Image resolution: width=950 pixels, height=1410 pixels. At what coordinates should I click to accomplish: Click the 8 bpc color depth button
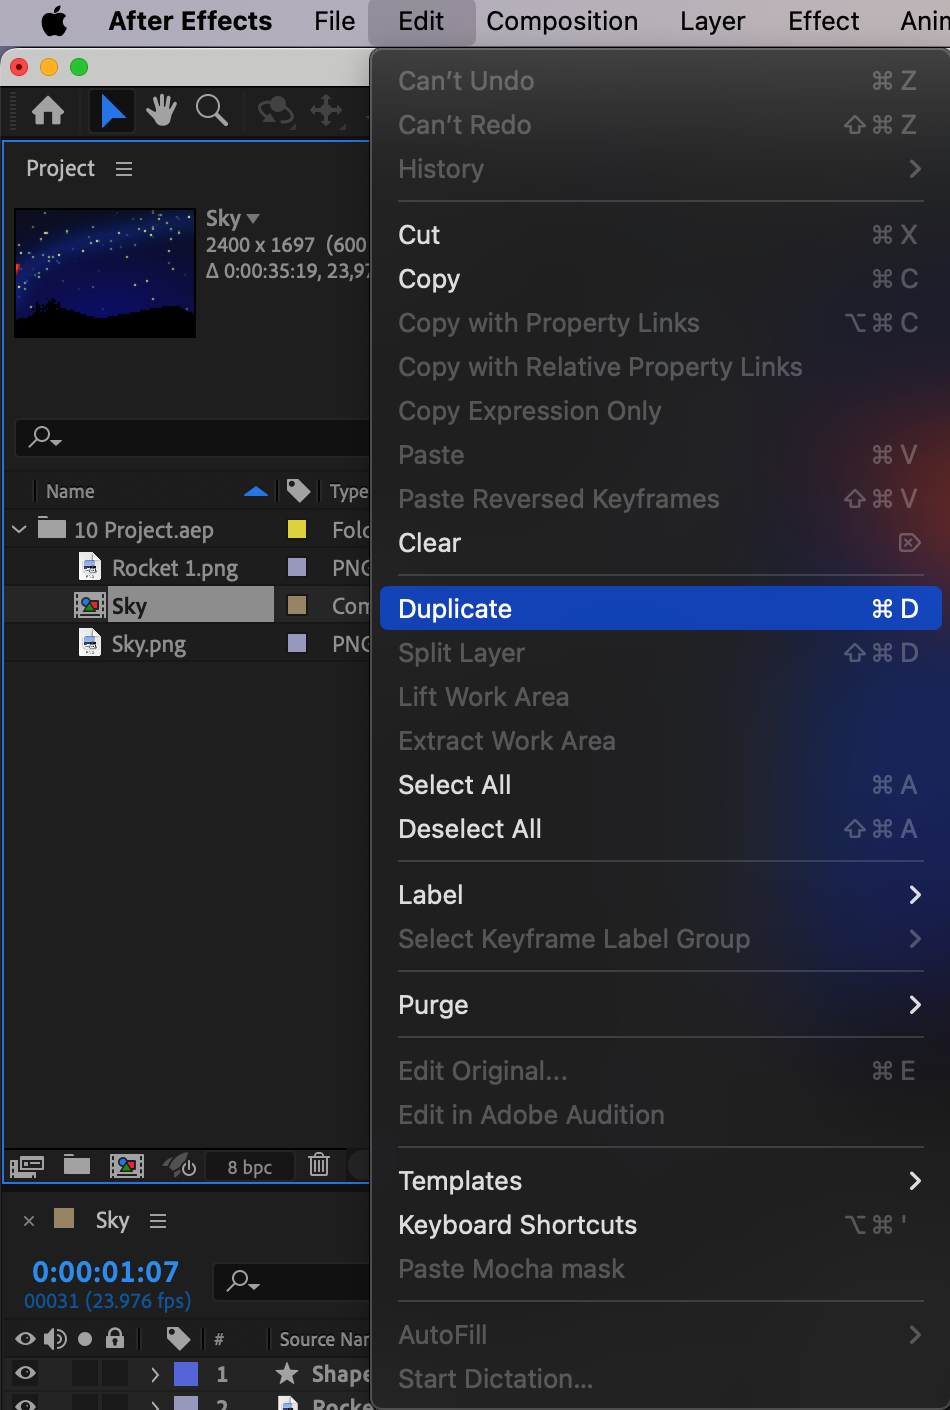[x=249, y=1167]
